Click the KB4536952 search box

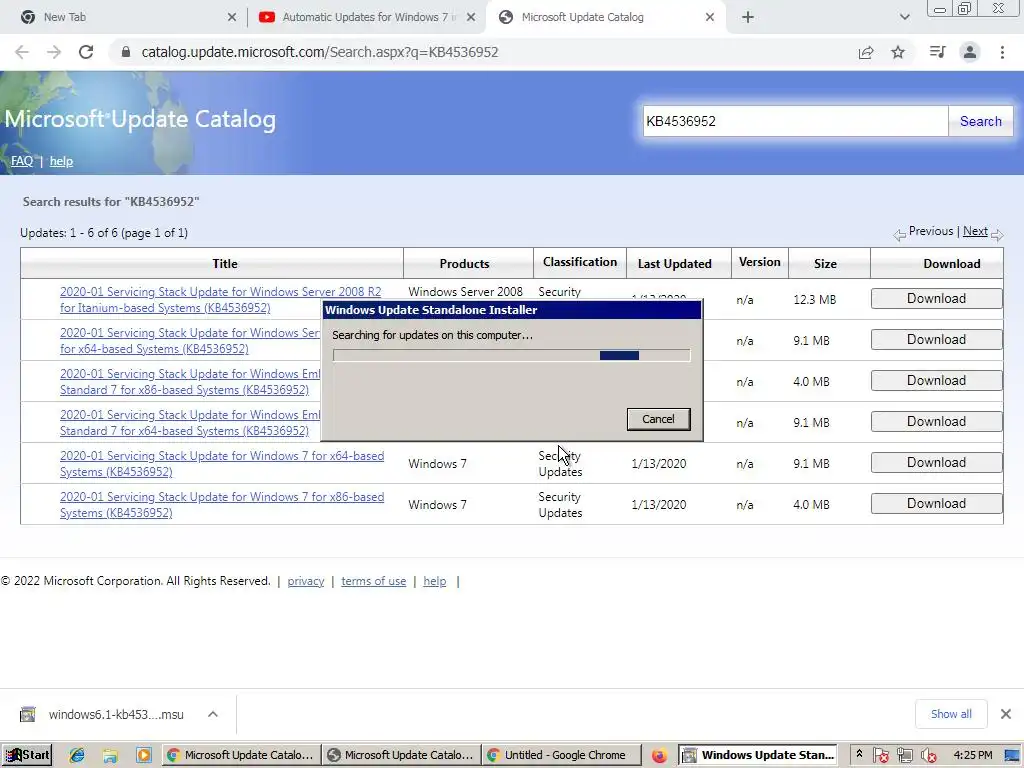[x=795, y=121]
